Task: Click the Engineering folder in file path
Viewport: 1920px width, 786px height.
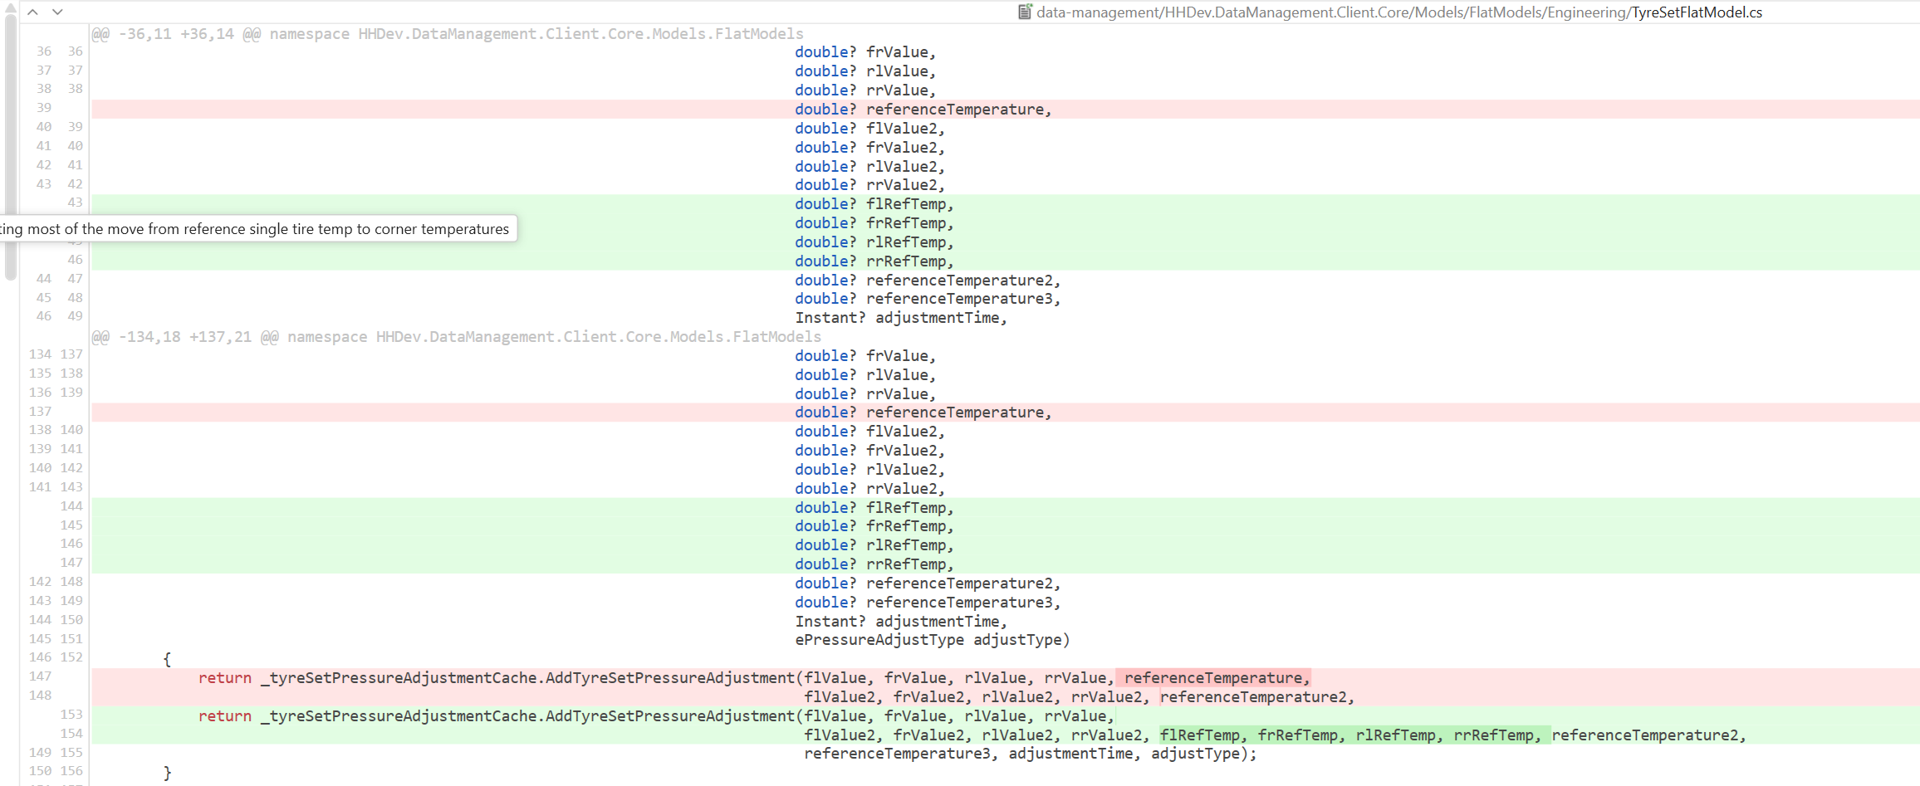Action: point(1577,12)
